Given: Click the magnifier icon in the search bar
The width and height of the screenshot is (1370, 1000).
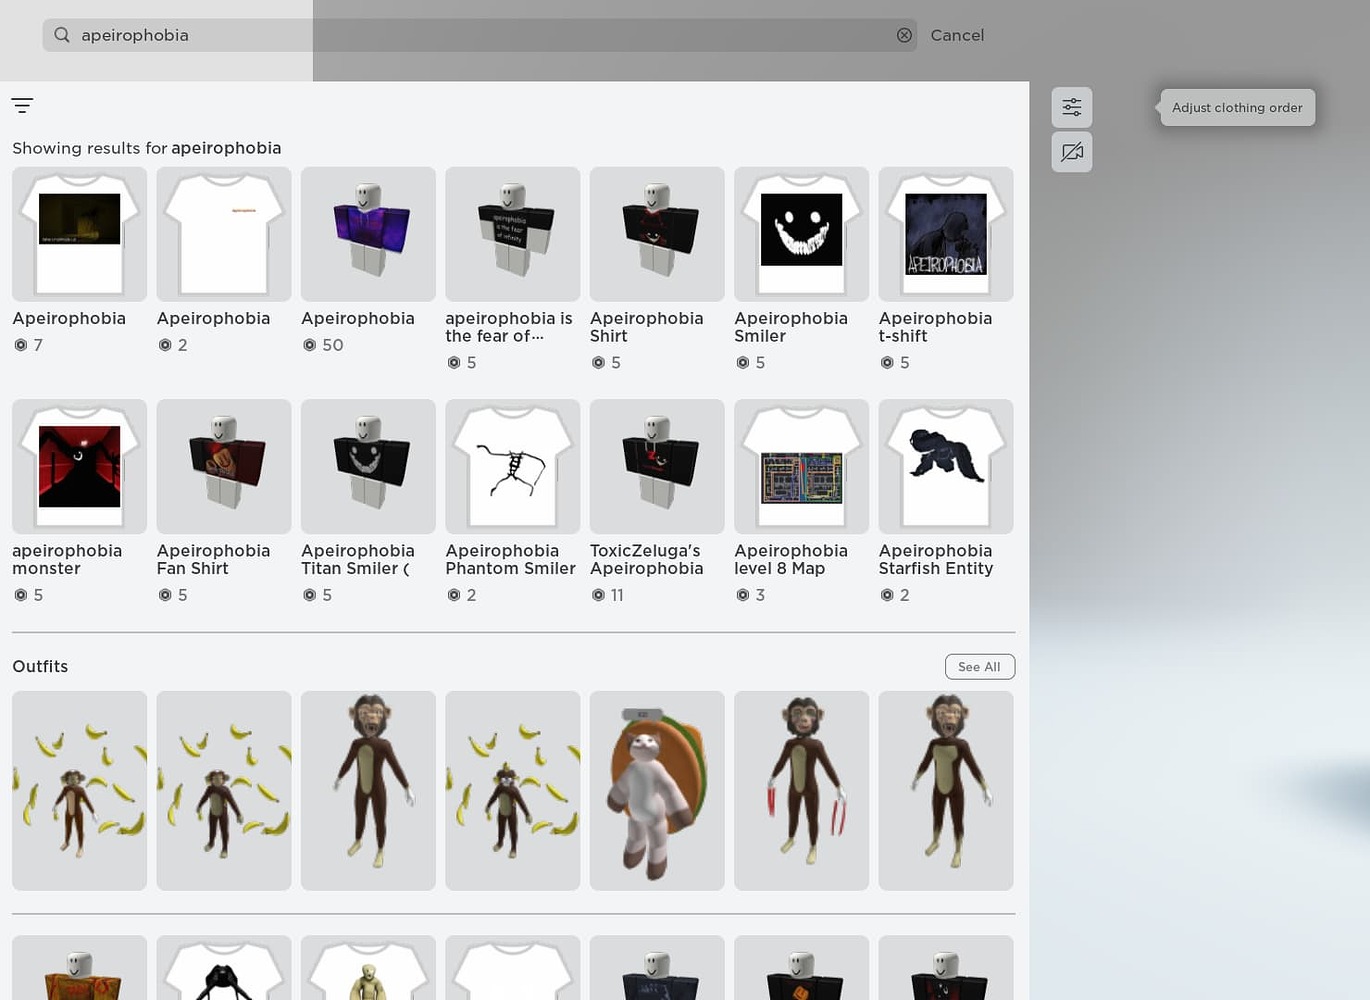Looking at the screenshot, I should (61, 34).
